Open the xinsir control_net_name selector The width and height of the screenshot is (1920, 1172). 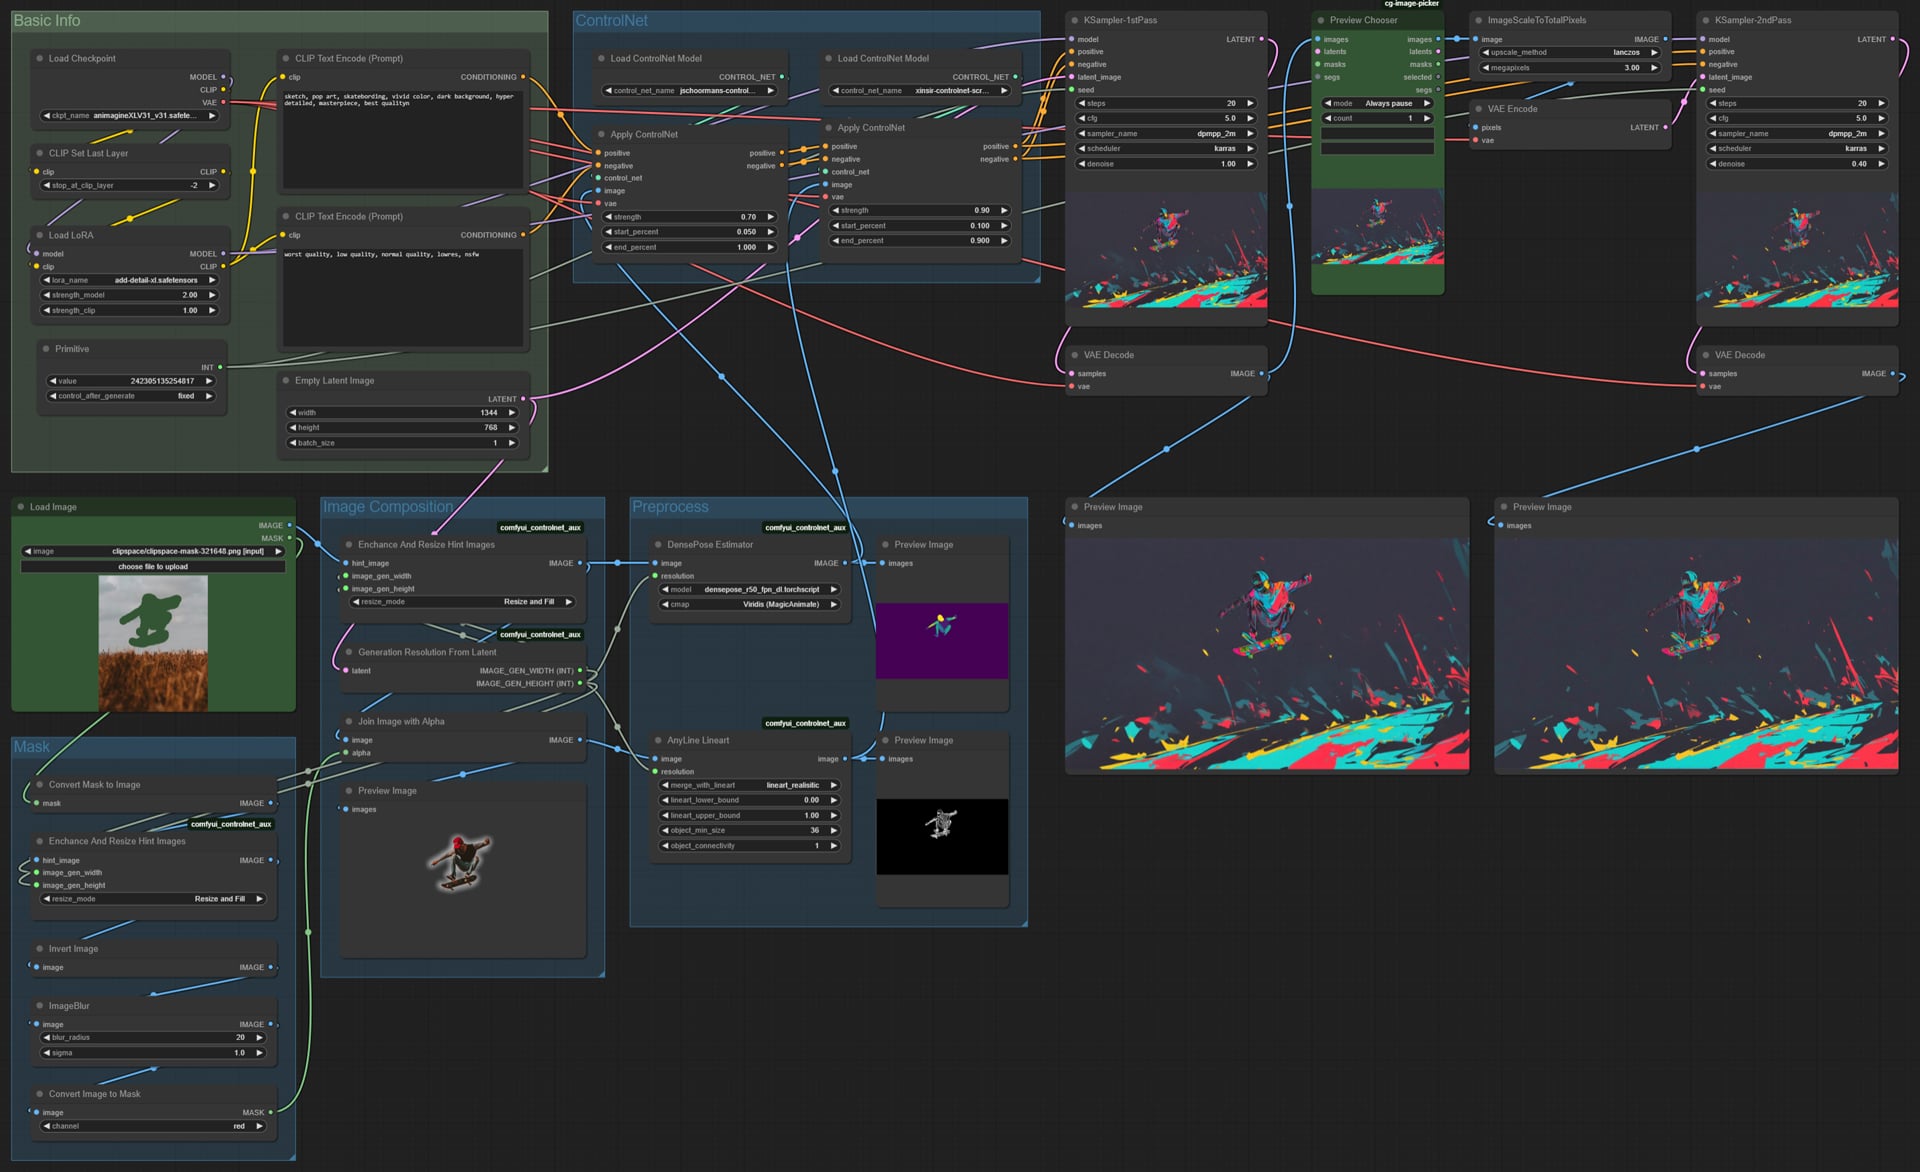(x=920, y=90)
